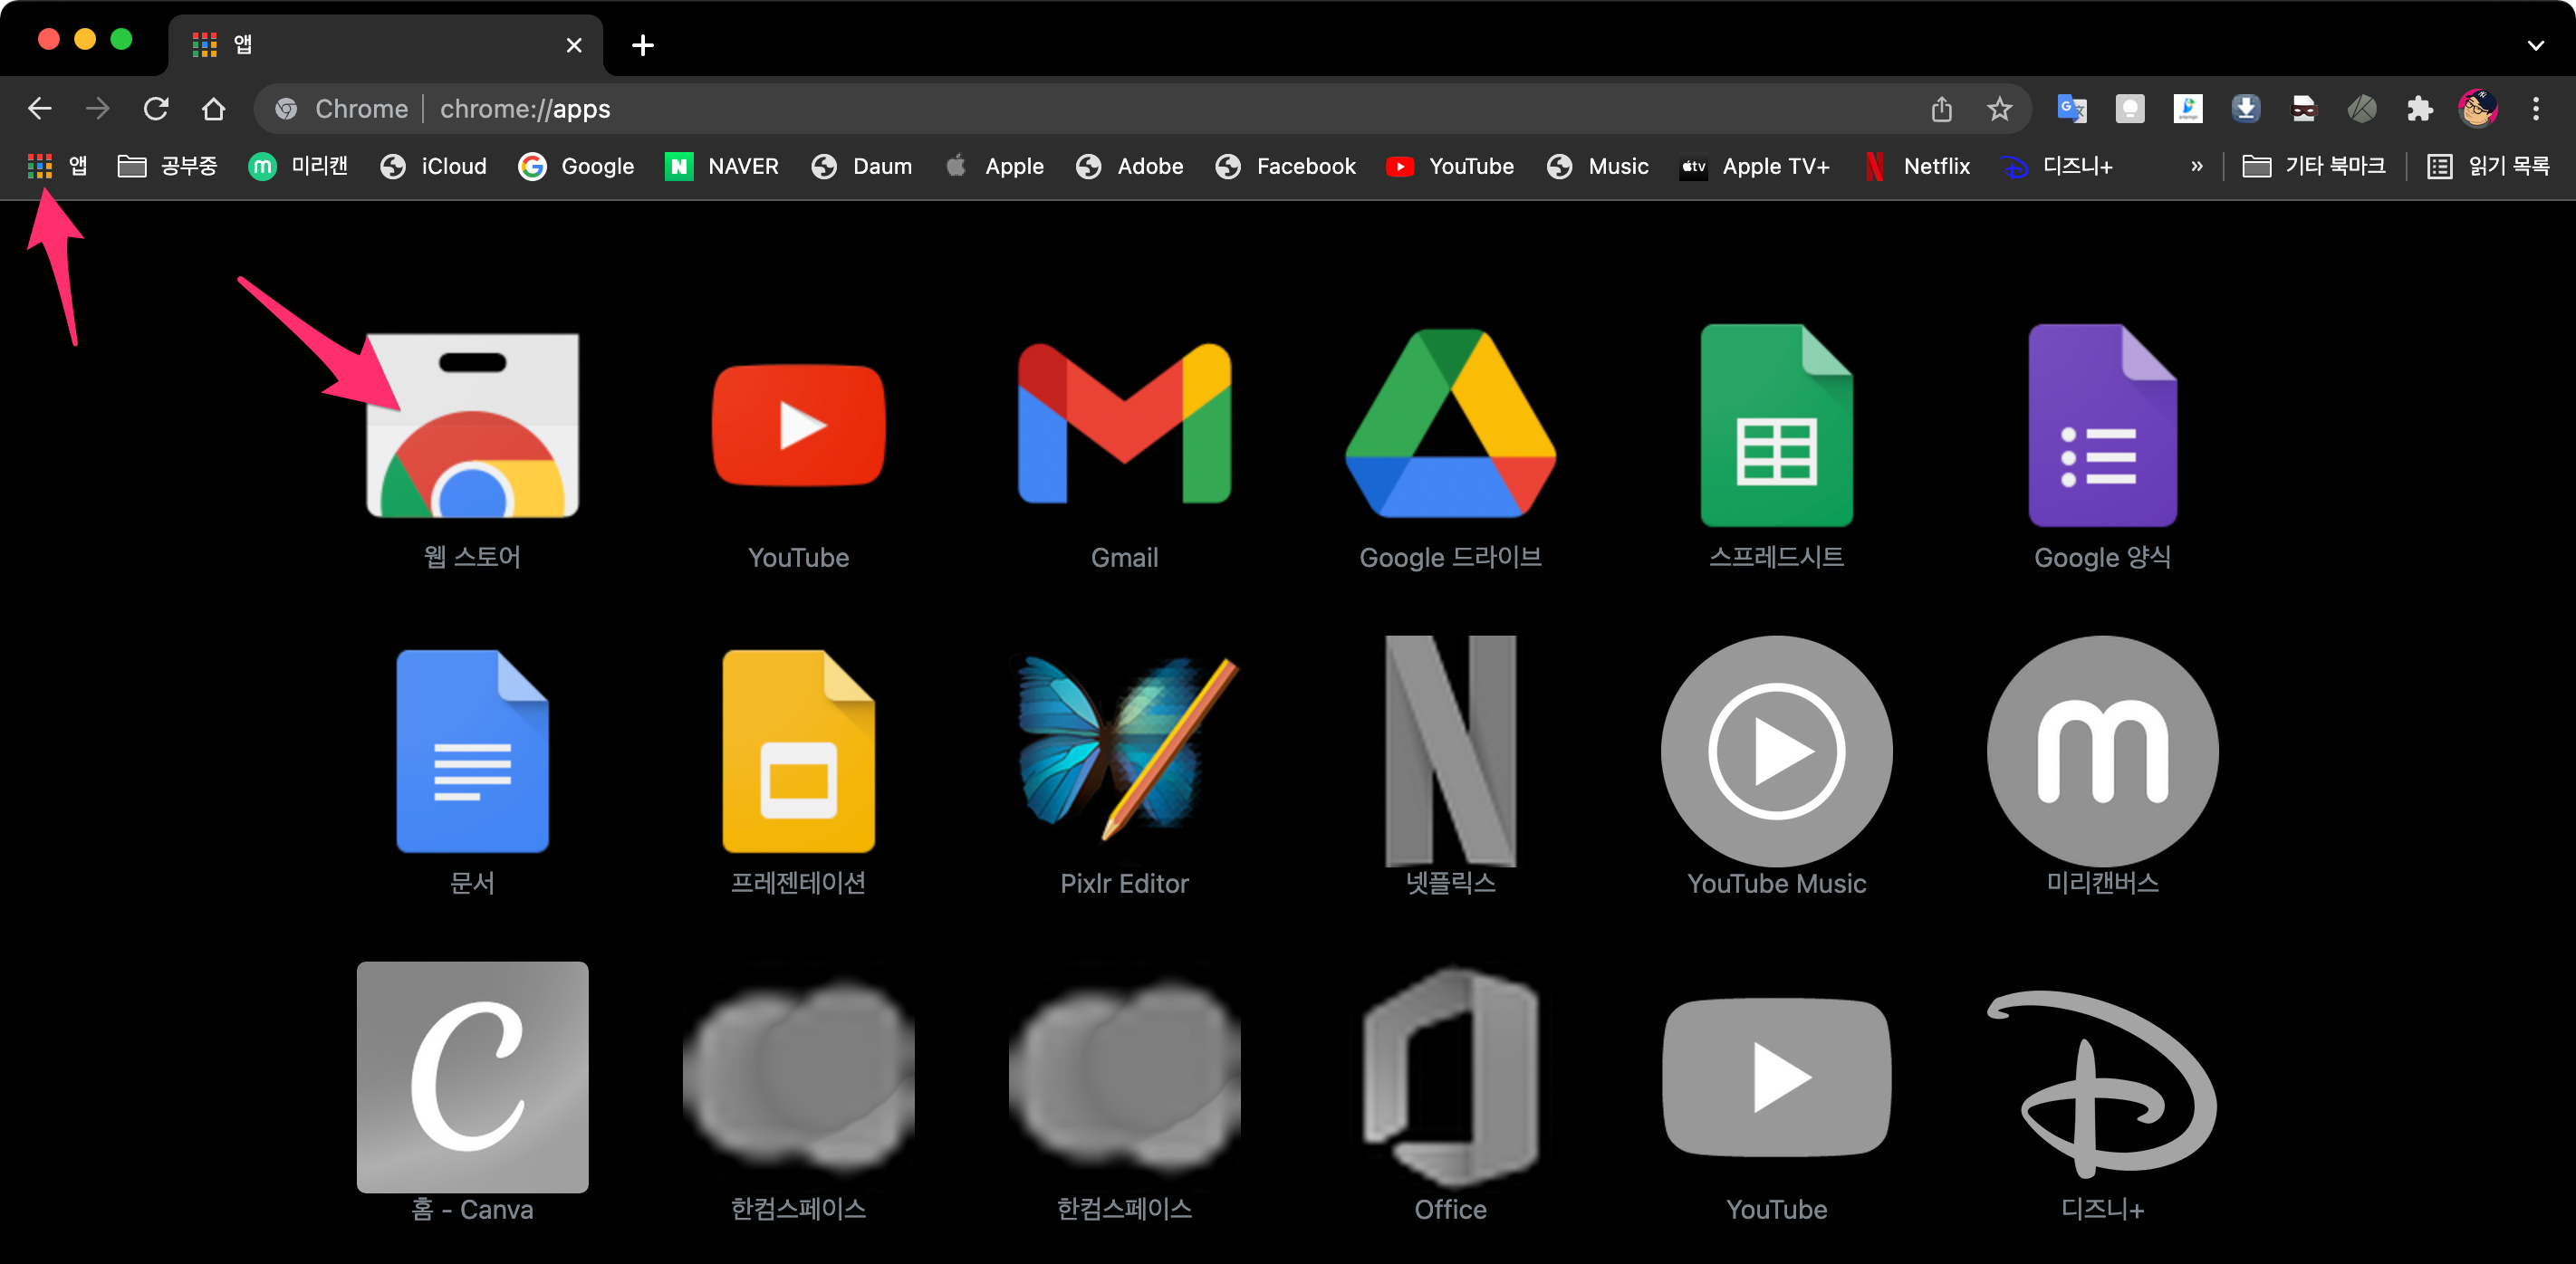Open the Pixlr Editor app
The width and height of the screenshot is (2576, 1264).
[1124, 750]
